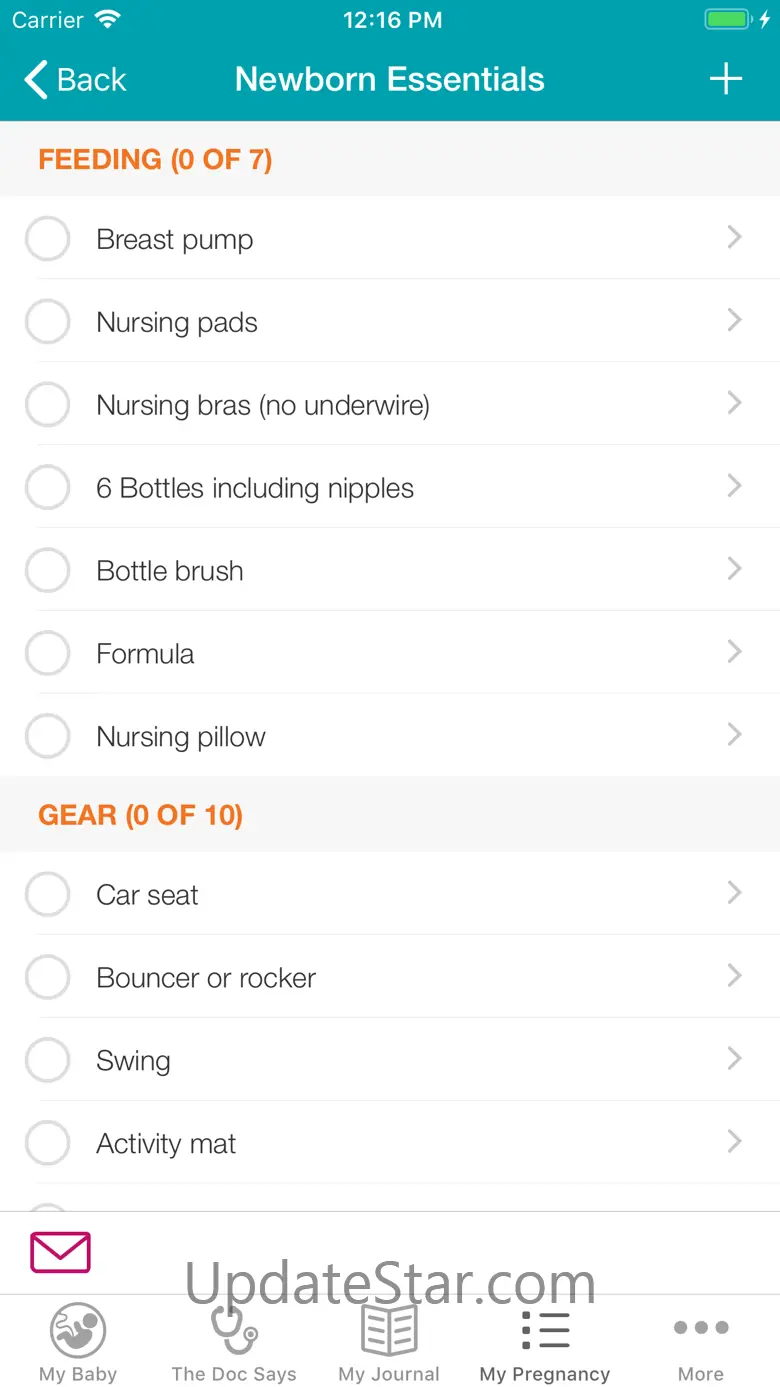Tap the Feeding section header

point(155,160)
